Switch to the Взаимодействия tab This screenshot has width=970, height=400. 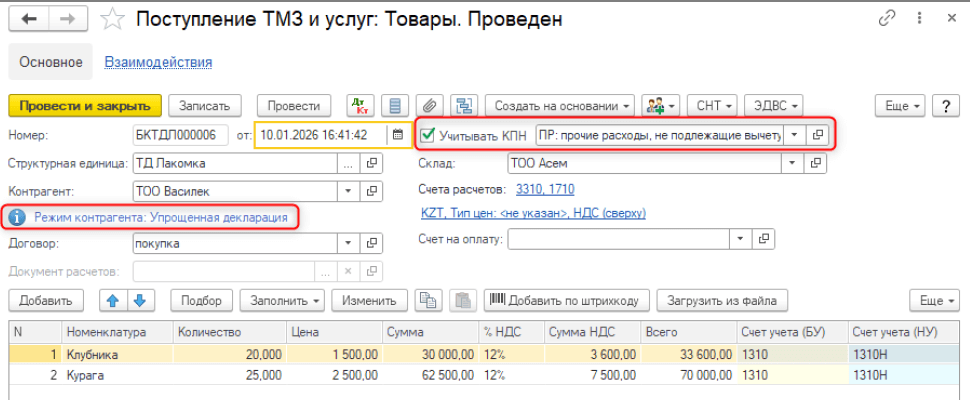158,62
